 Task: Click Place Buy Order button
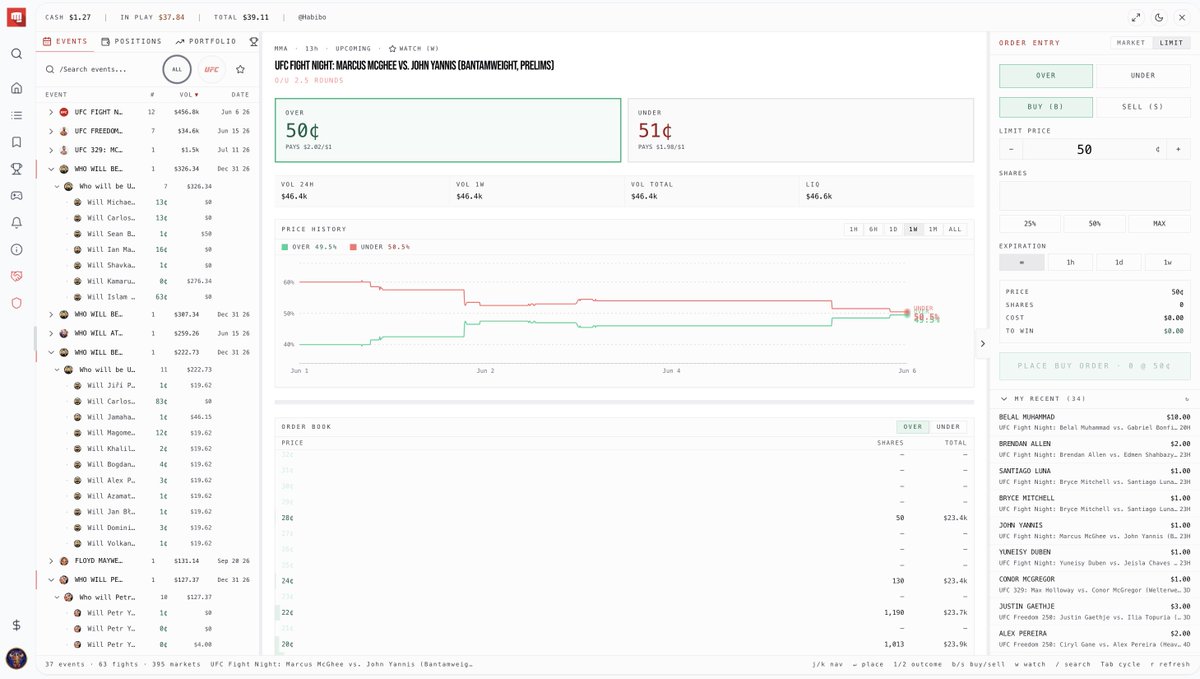tap(1094, 366)
